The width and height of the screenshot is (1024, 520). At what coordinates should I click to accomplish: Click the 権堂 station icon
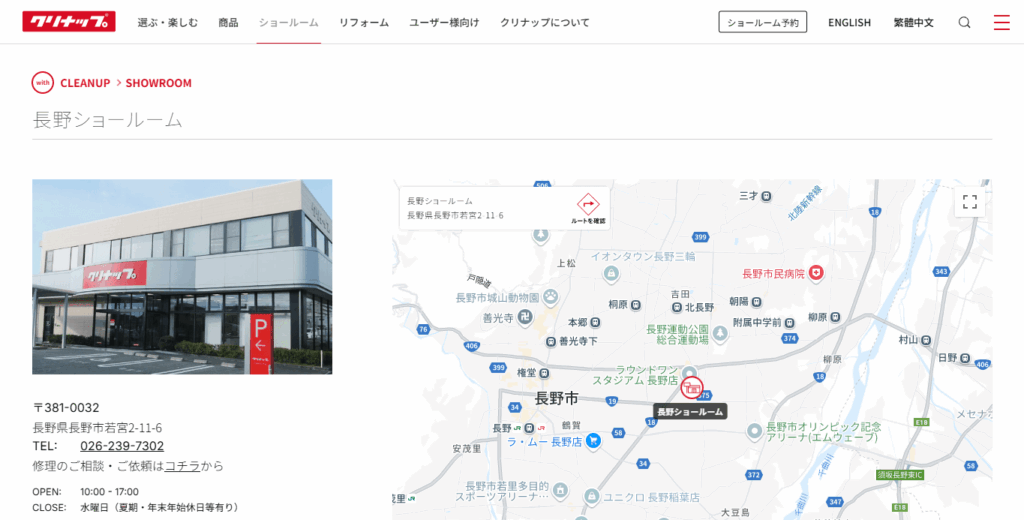click(x=544, y=373)
